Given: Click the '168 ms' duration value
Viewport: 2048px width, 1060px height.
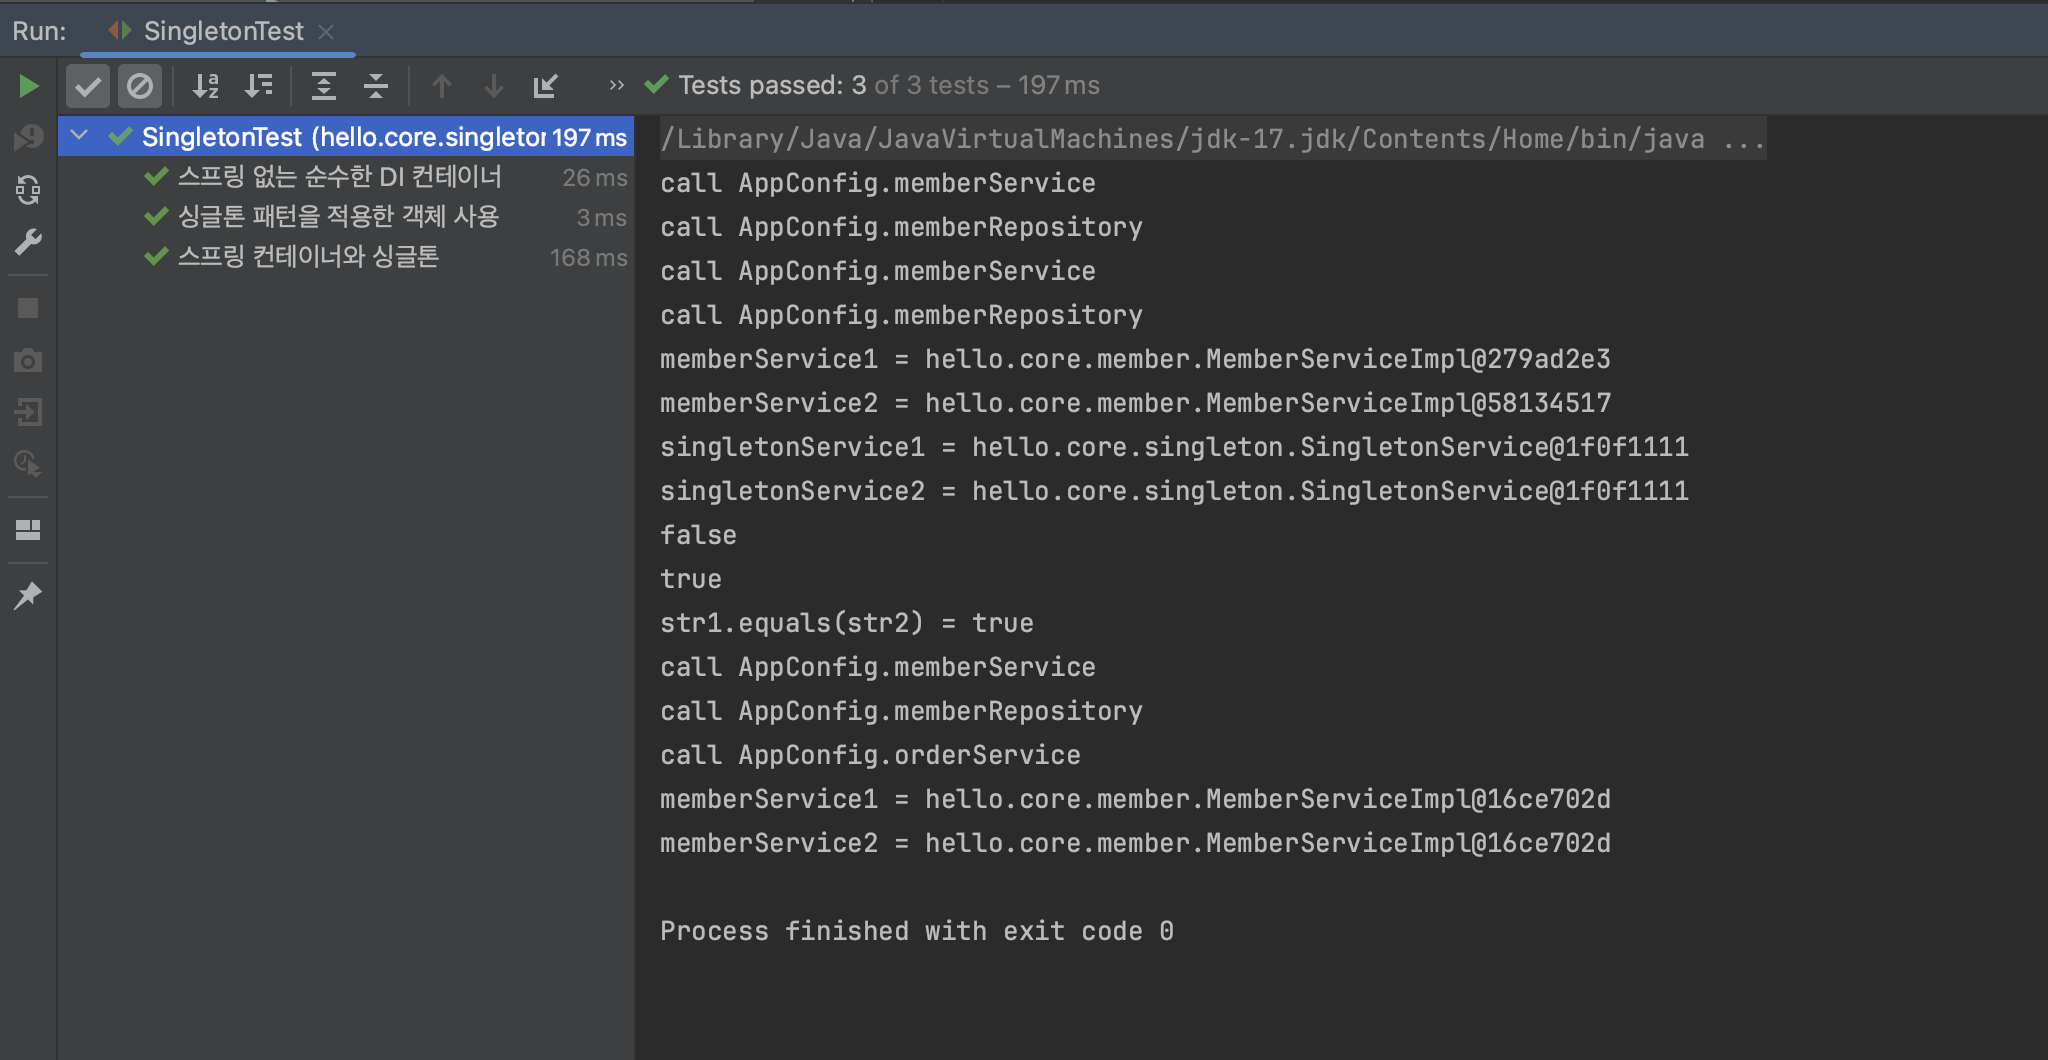Looking at the screenshot, I should pos(589,257).
